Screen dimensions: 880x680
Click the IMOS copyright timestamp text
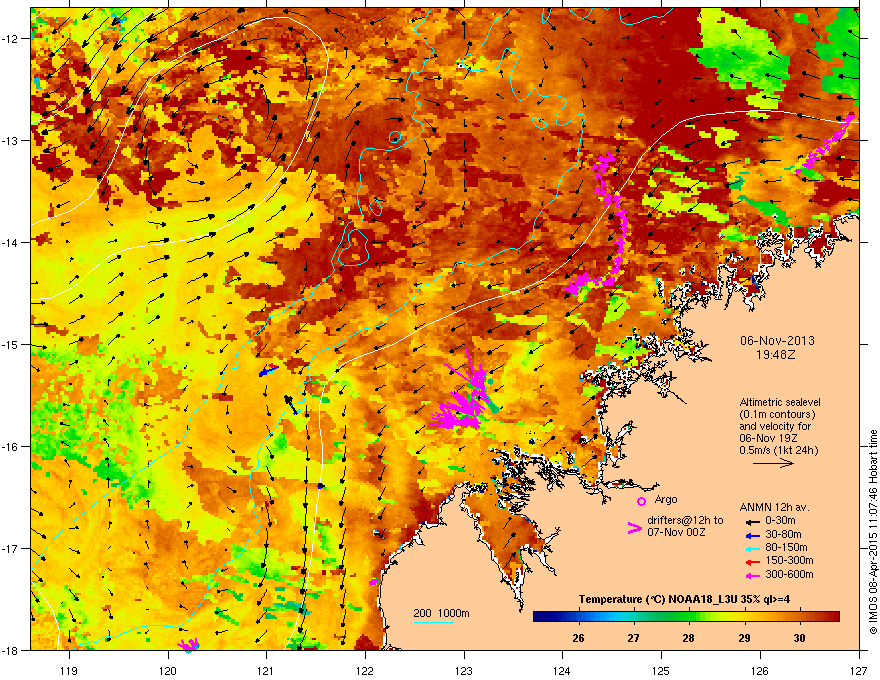click(x=873, y=532)
